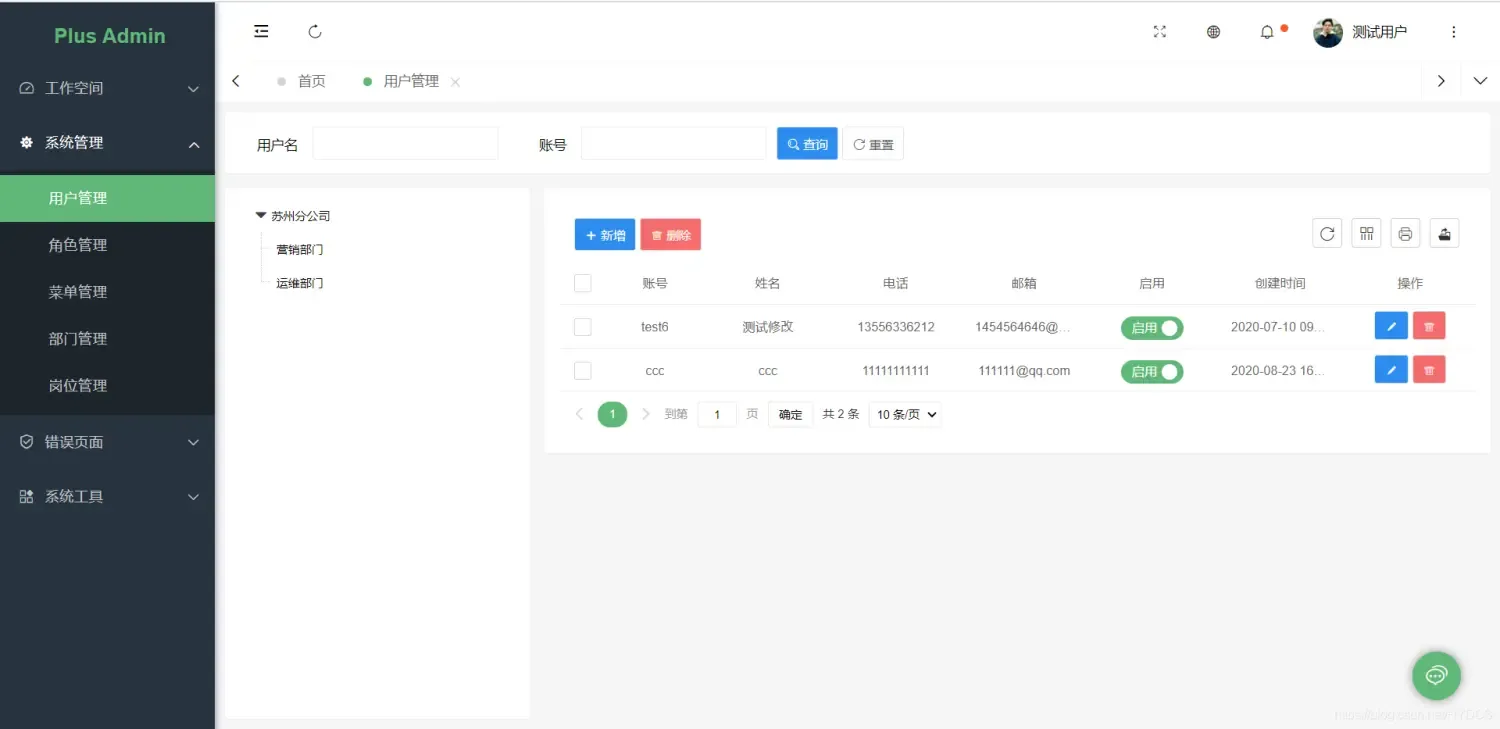The image size is (1500, 729).
Task: Check the select-all checkbox in the table header
Action: tap(583, 282)
